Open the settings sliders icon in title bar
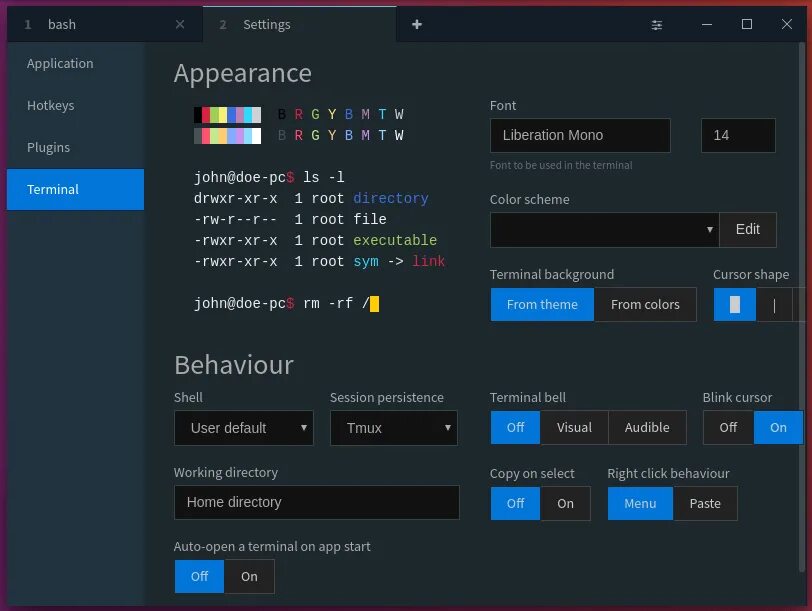The width and height of the screenshot is (812, 611). coord(656,25)
